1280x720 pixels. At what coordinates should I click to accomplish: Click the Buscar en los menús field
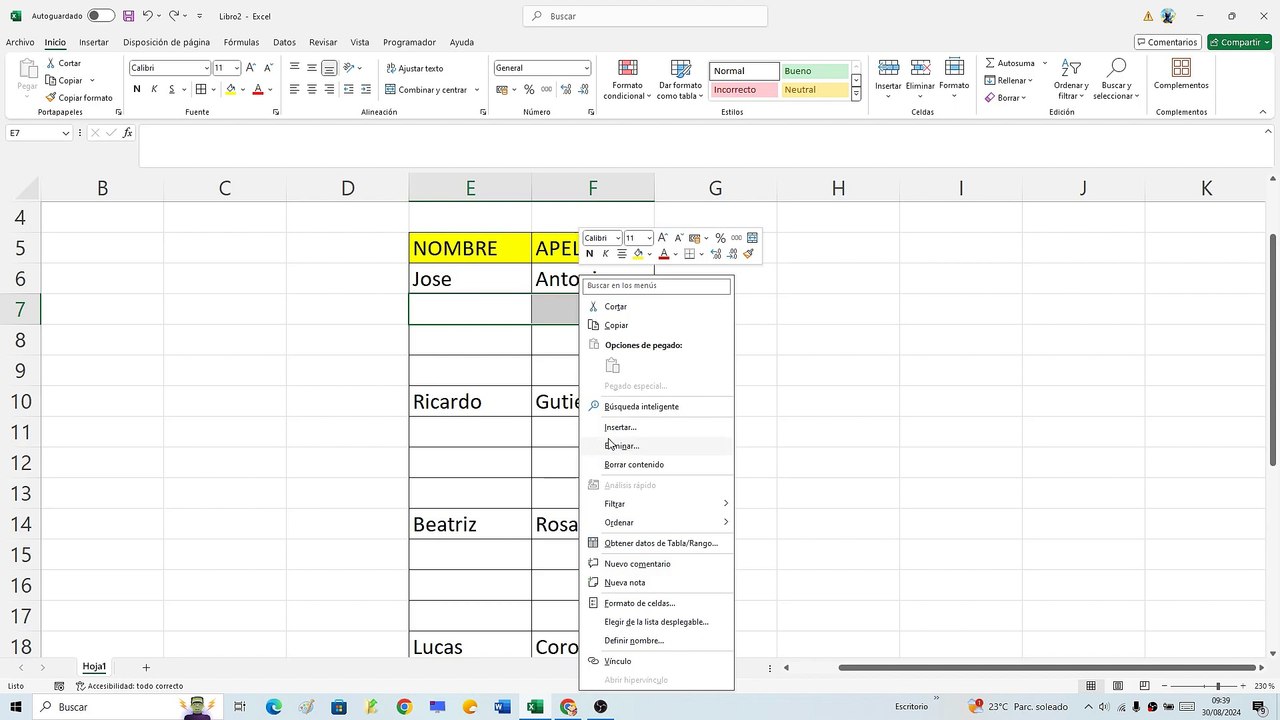tap(657, 286)
